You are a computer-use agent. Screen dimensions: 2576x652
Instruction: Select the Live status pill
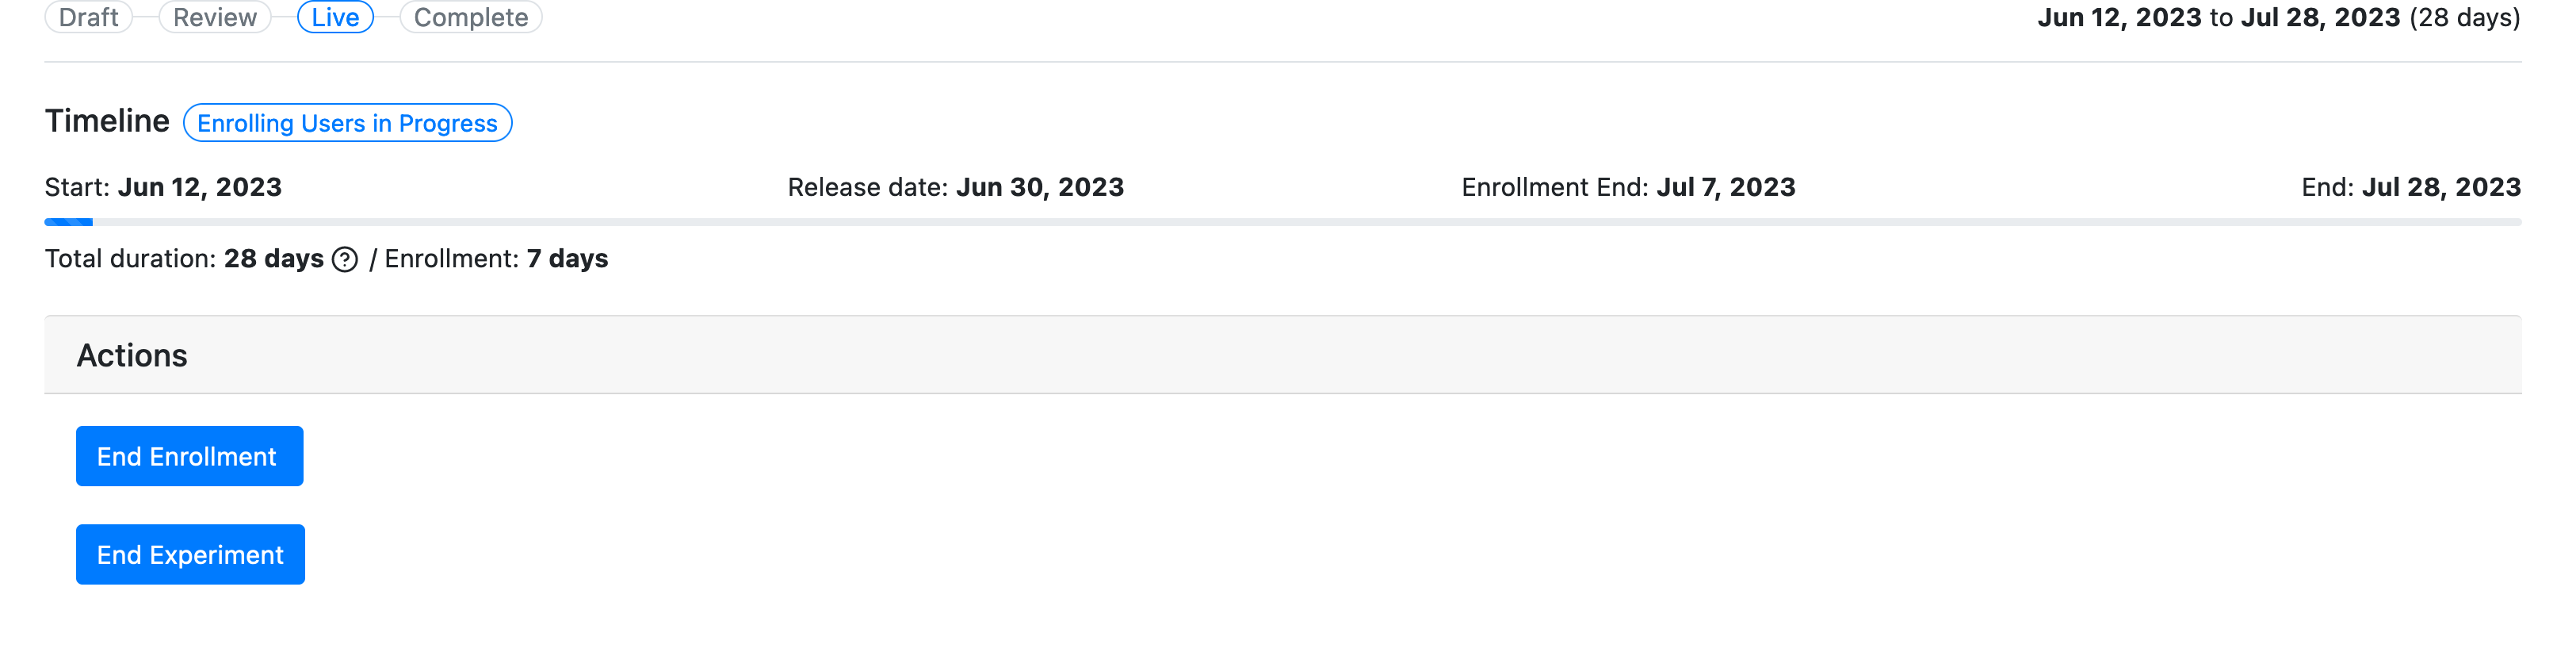(336, 17)
